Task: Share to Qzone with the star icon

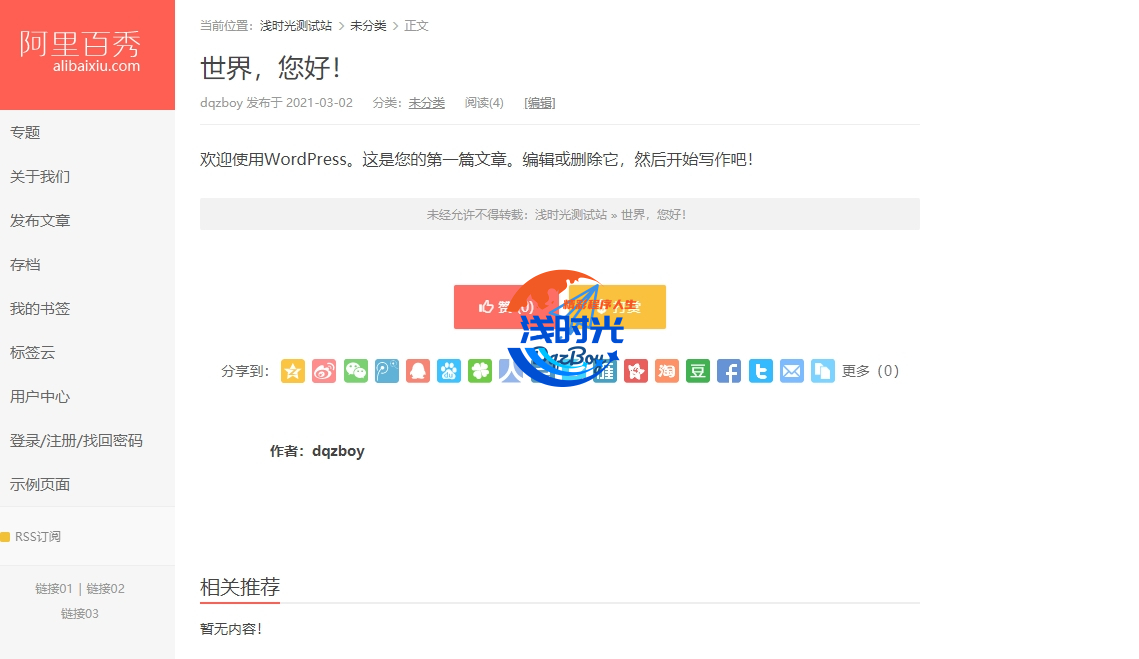Action: (x=293, y=371)
